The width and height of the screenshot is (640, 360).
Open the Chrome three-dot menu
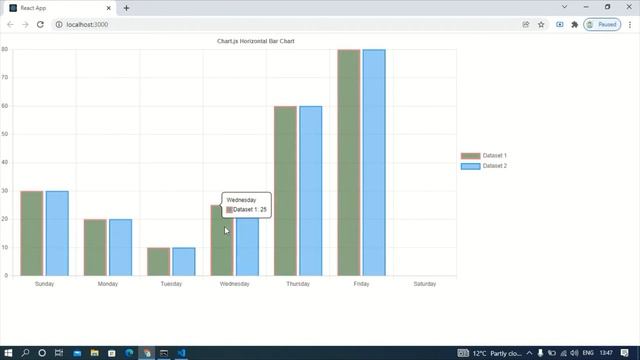tap(630, 24)
